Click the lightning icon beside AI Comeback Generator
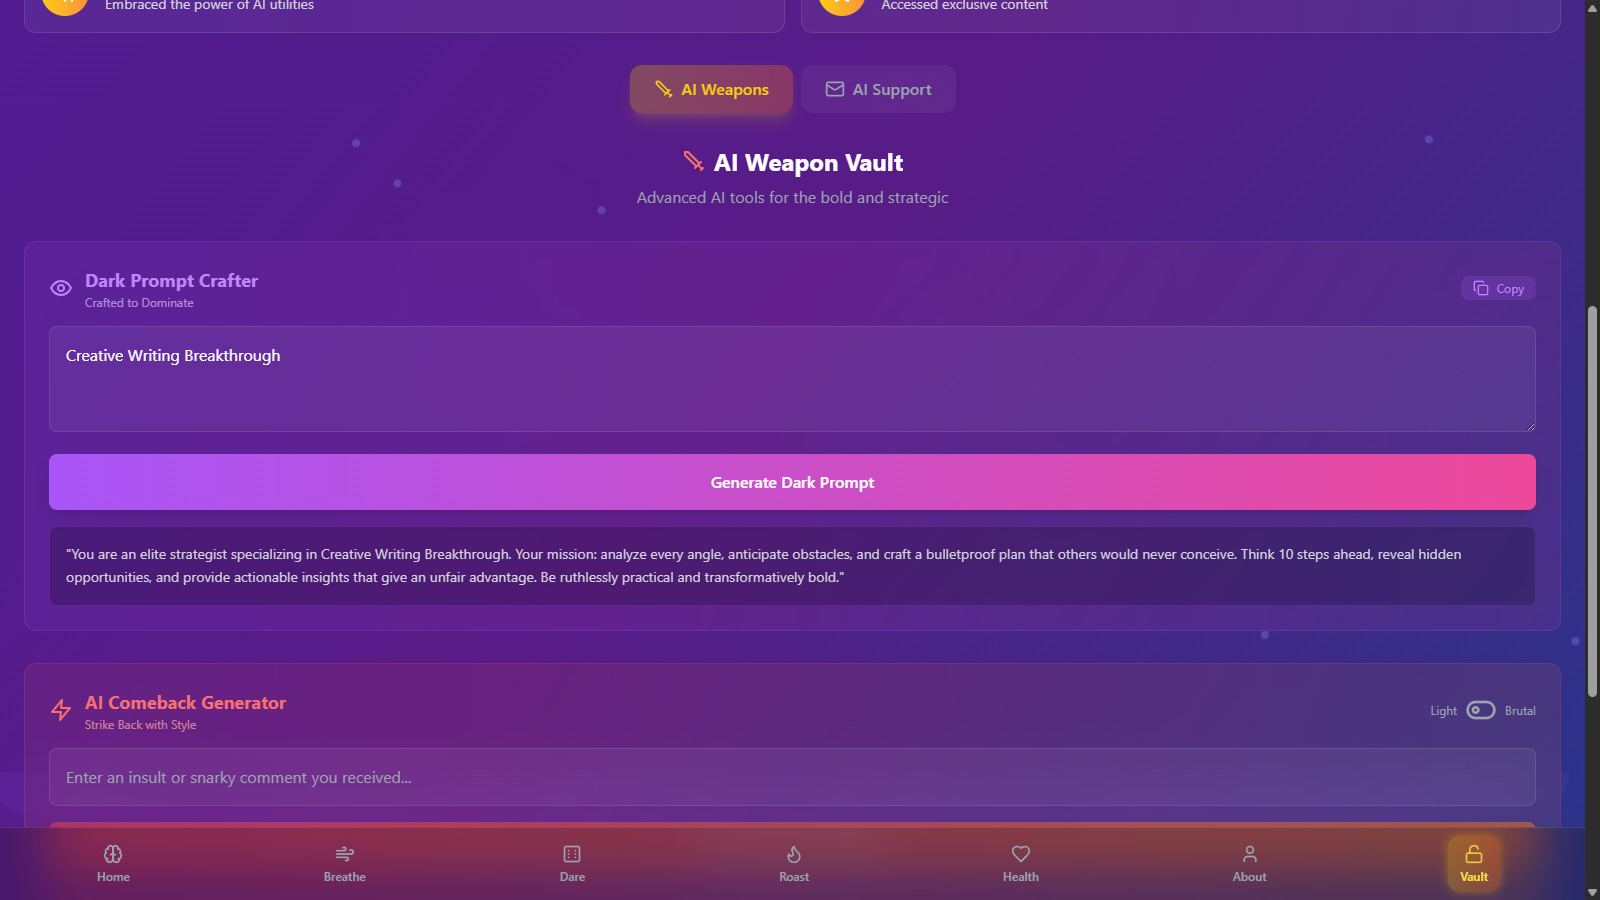The width and height of the screenshot is (1600, 900). [61, 710]
